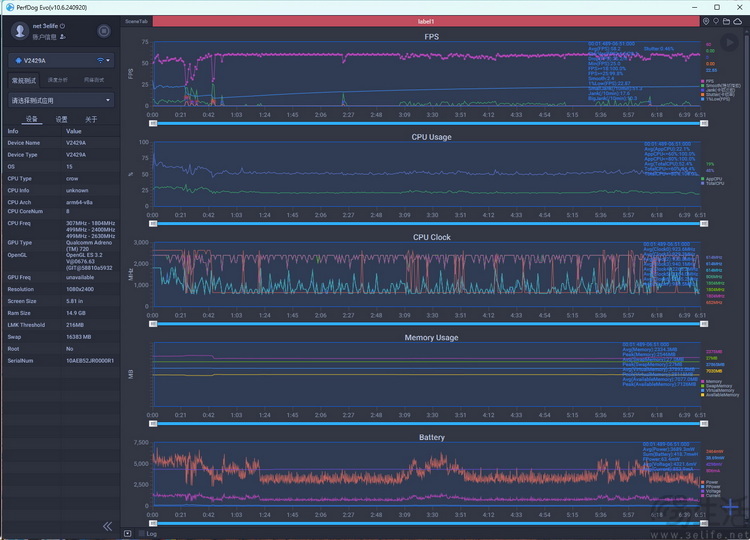
Task: Click the WiFi connection icon for V2429A
Action: click(x=100, y=60)
